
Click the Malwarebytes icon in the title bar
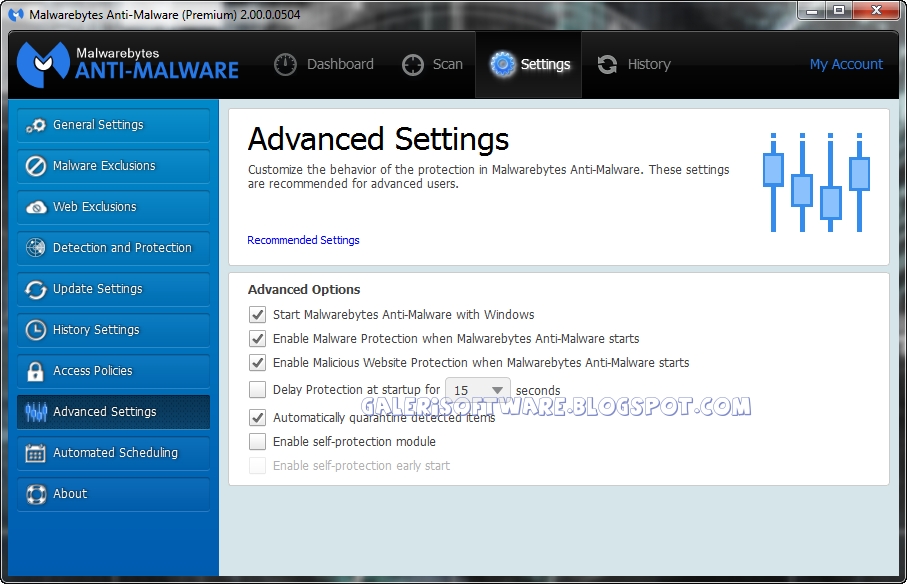point(16,14)
